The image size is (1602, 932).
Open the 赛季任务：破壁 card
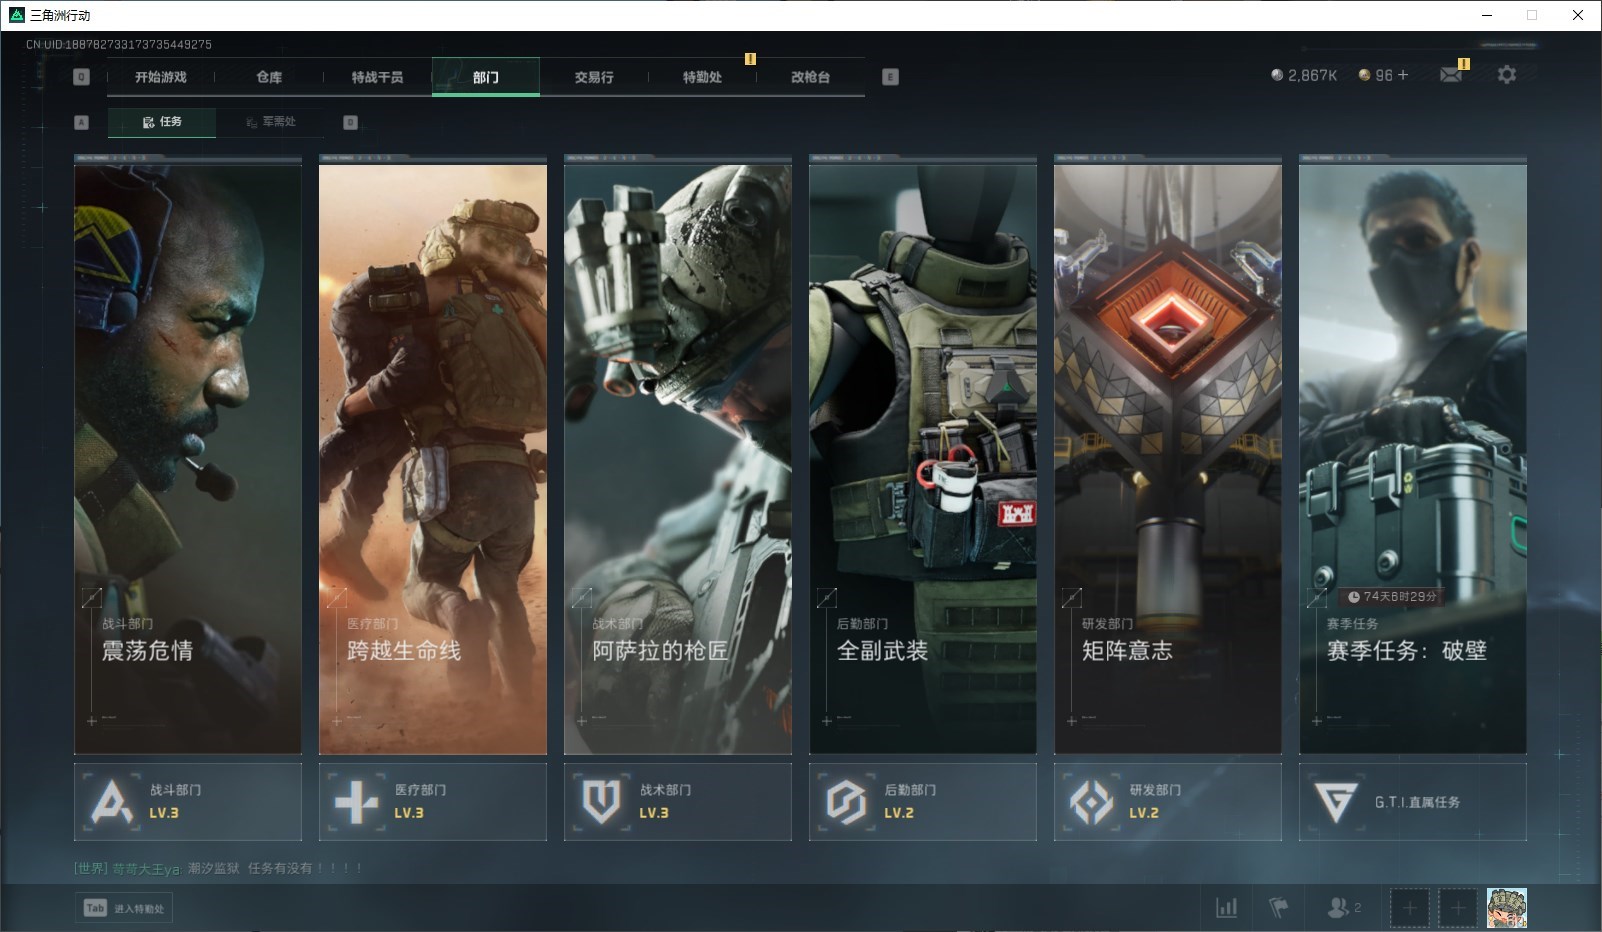click(x=1413, y=459)
